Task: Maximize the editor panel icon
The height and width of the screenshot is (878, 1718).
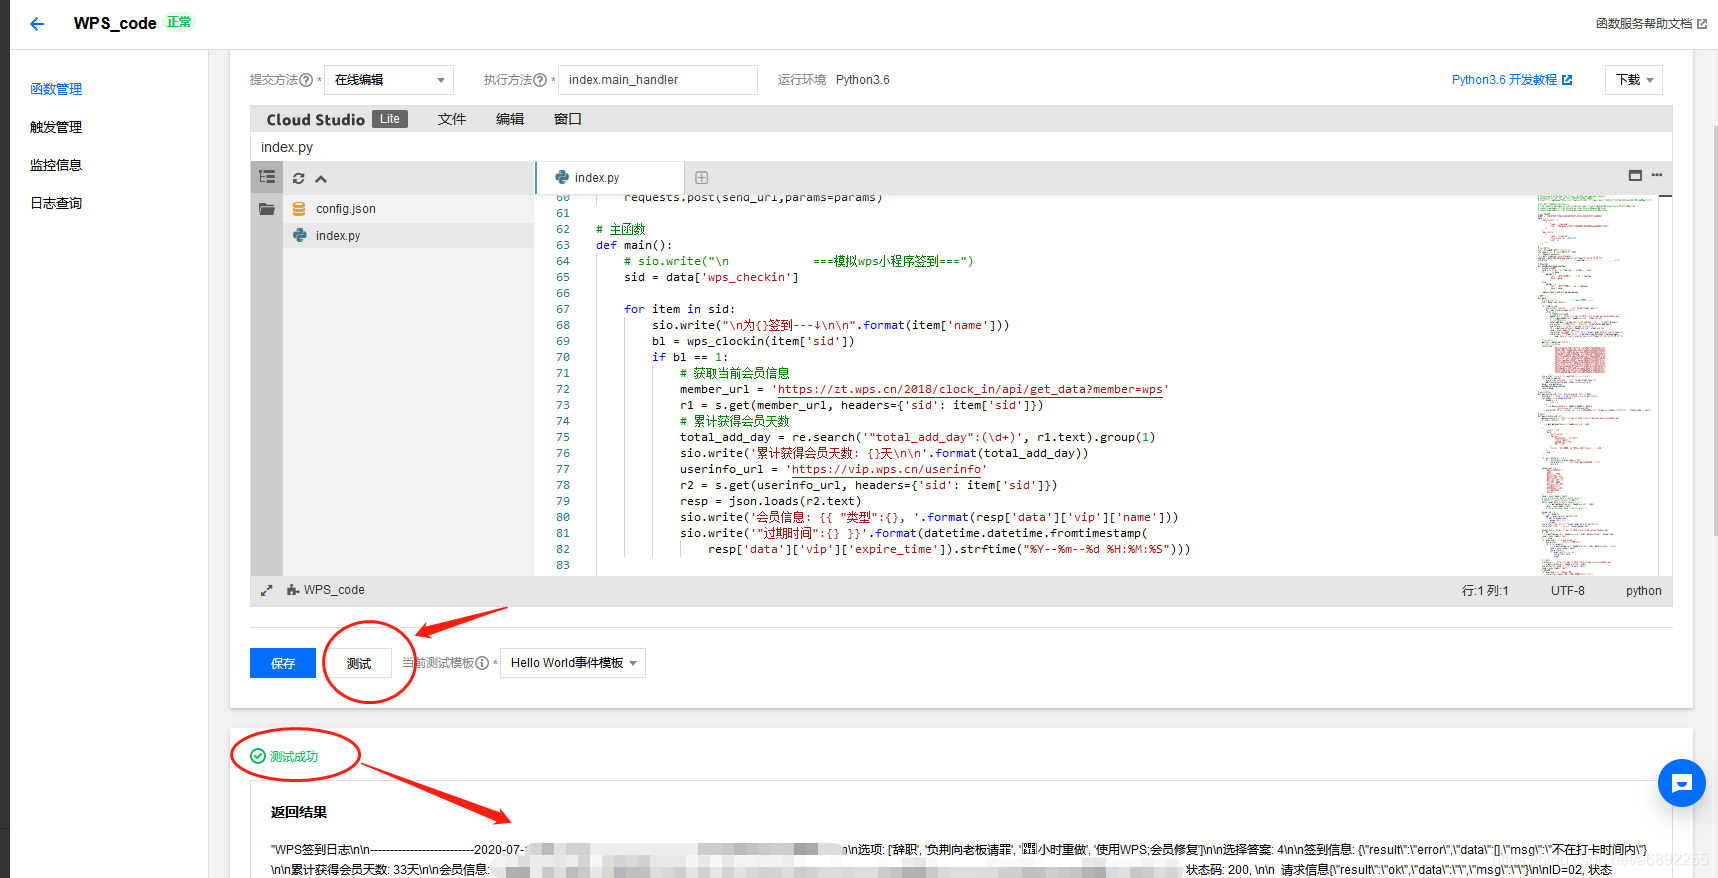Action: point(1635,175)
